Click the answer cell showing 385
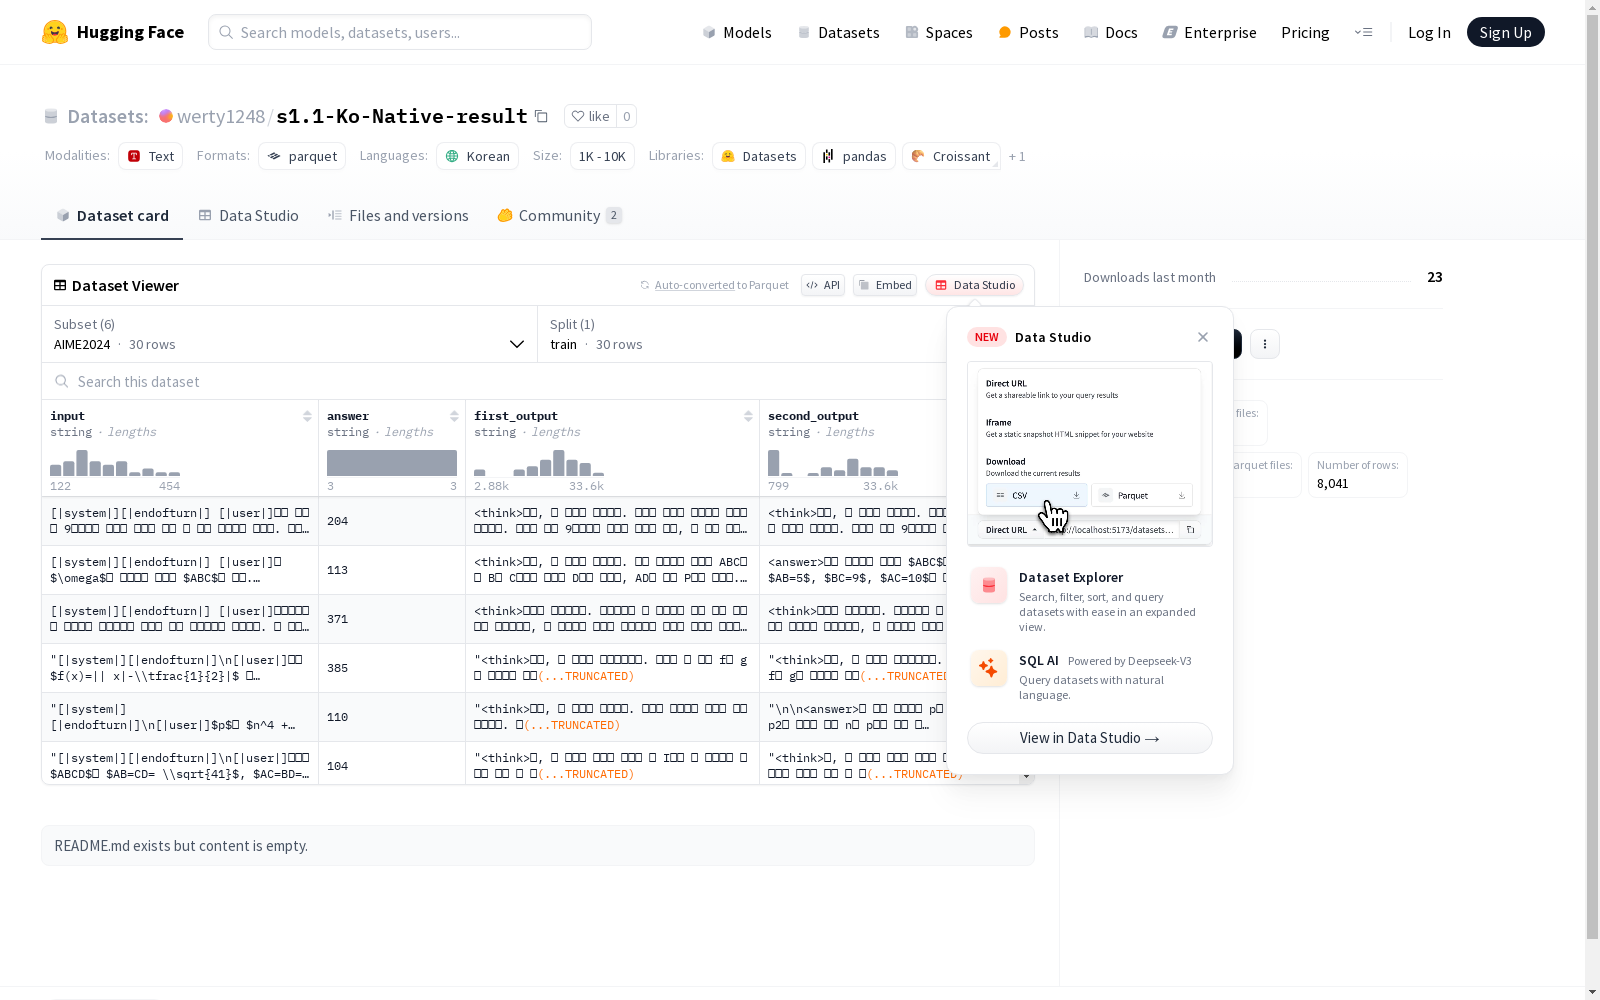This screenshot has width=1600, height=1000. [x=392, y=668]
